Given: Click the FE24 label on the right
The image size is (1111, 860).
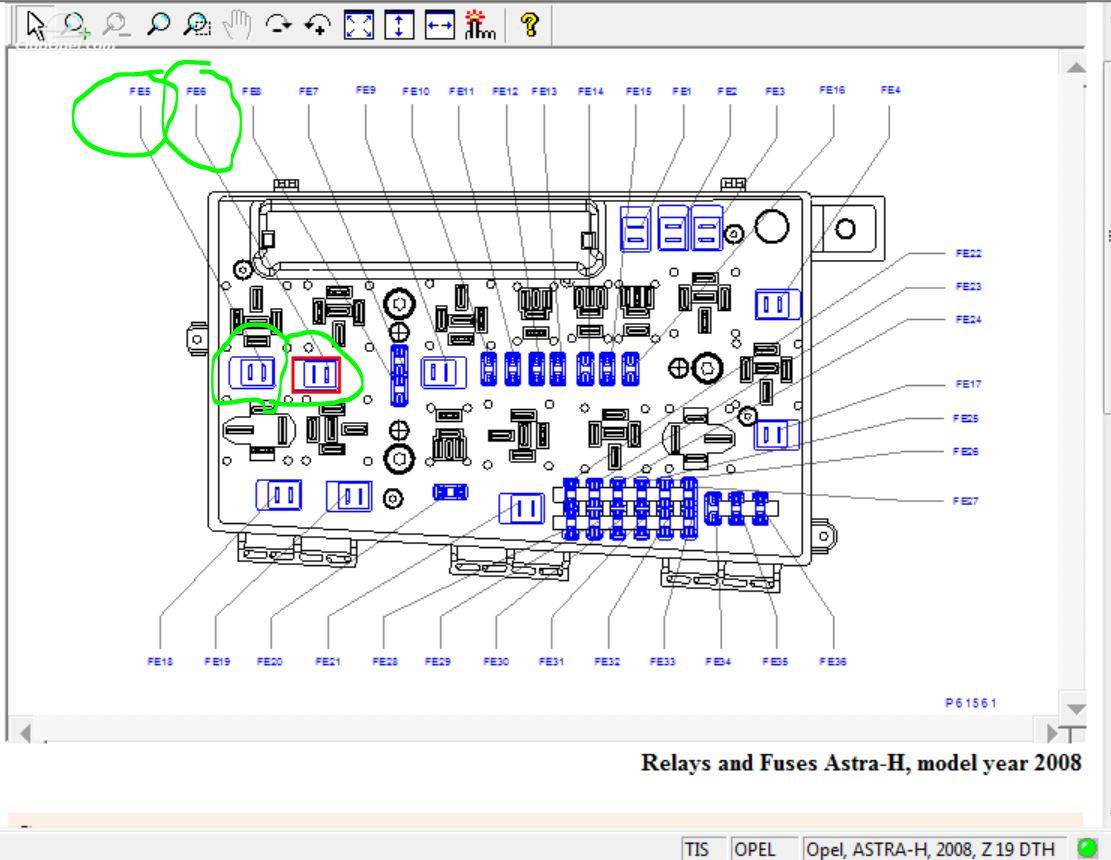Looking at the screenshot, I should click(x=969, y=319).
